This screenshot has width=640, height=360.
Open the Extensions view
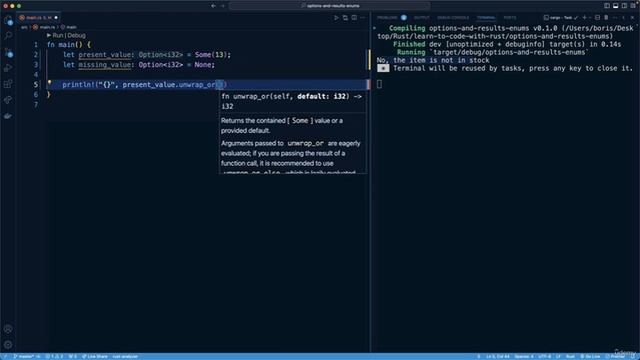pos(8,84)
